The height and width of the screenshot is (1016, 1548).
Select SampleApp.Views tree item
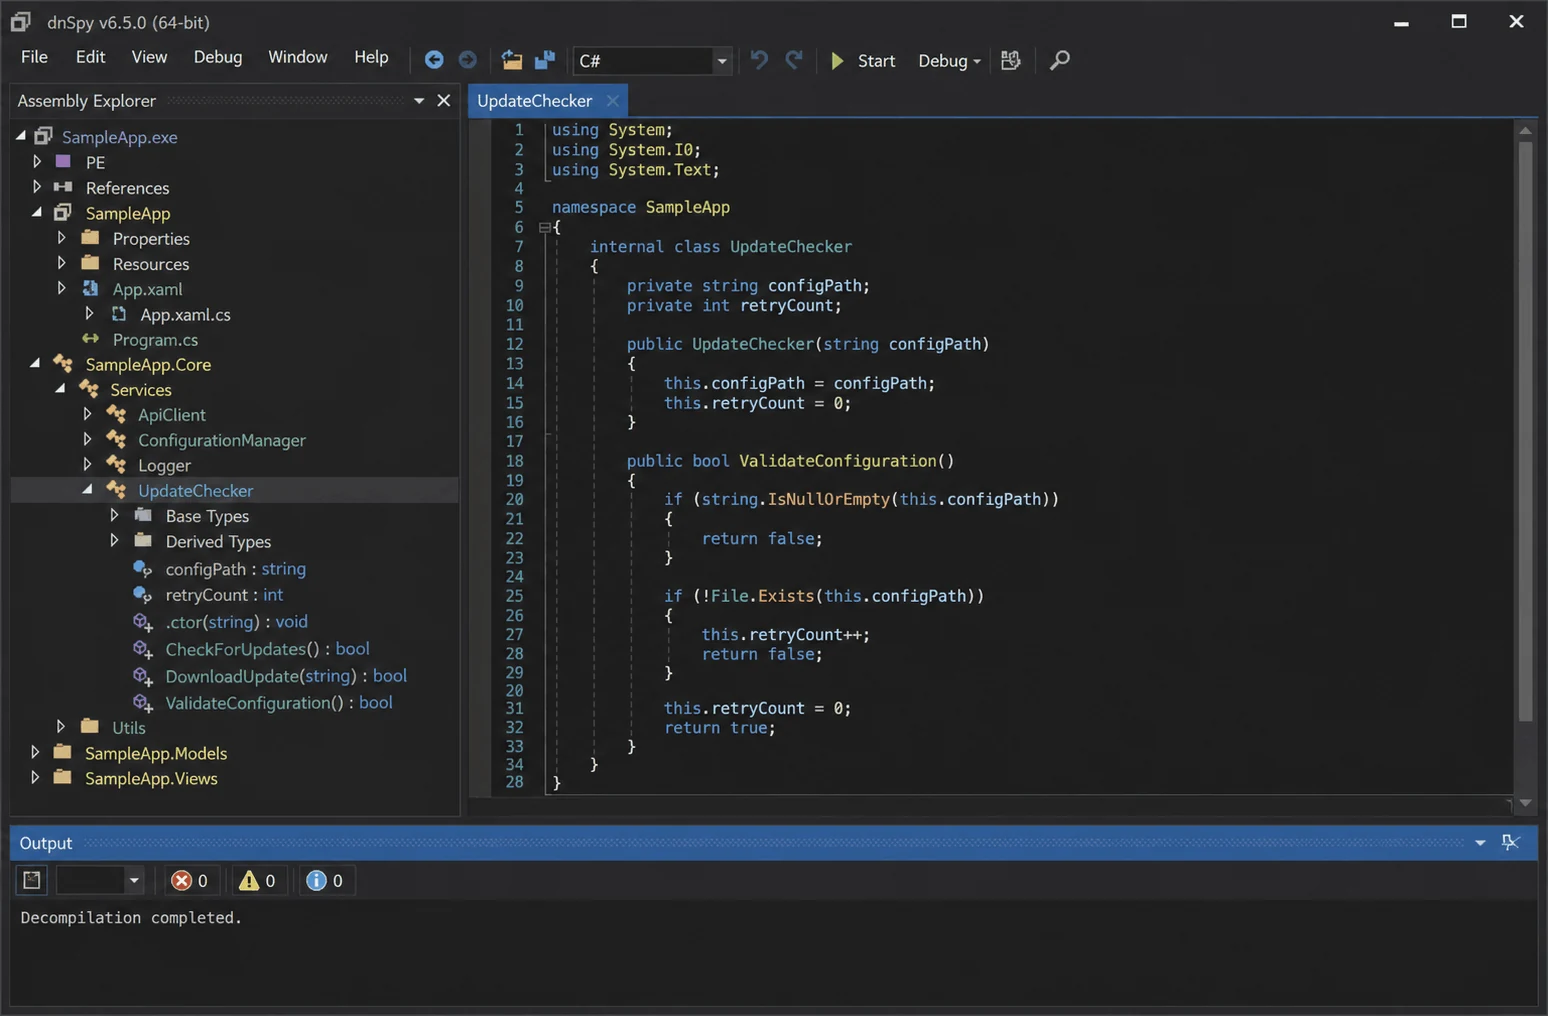pos(151,778)
